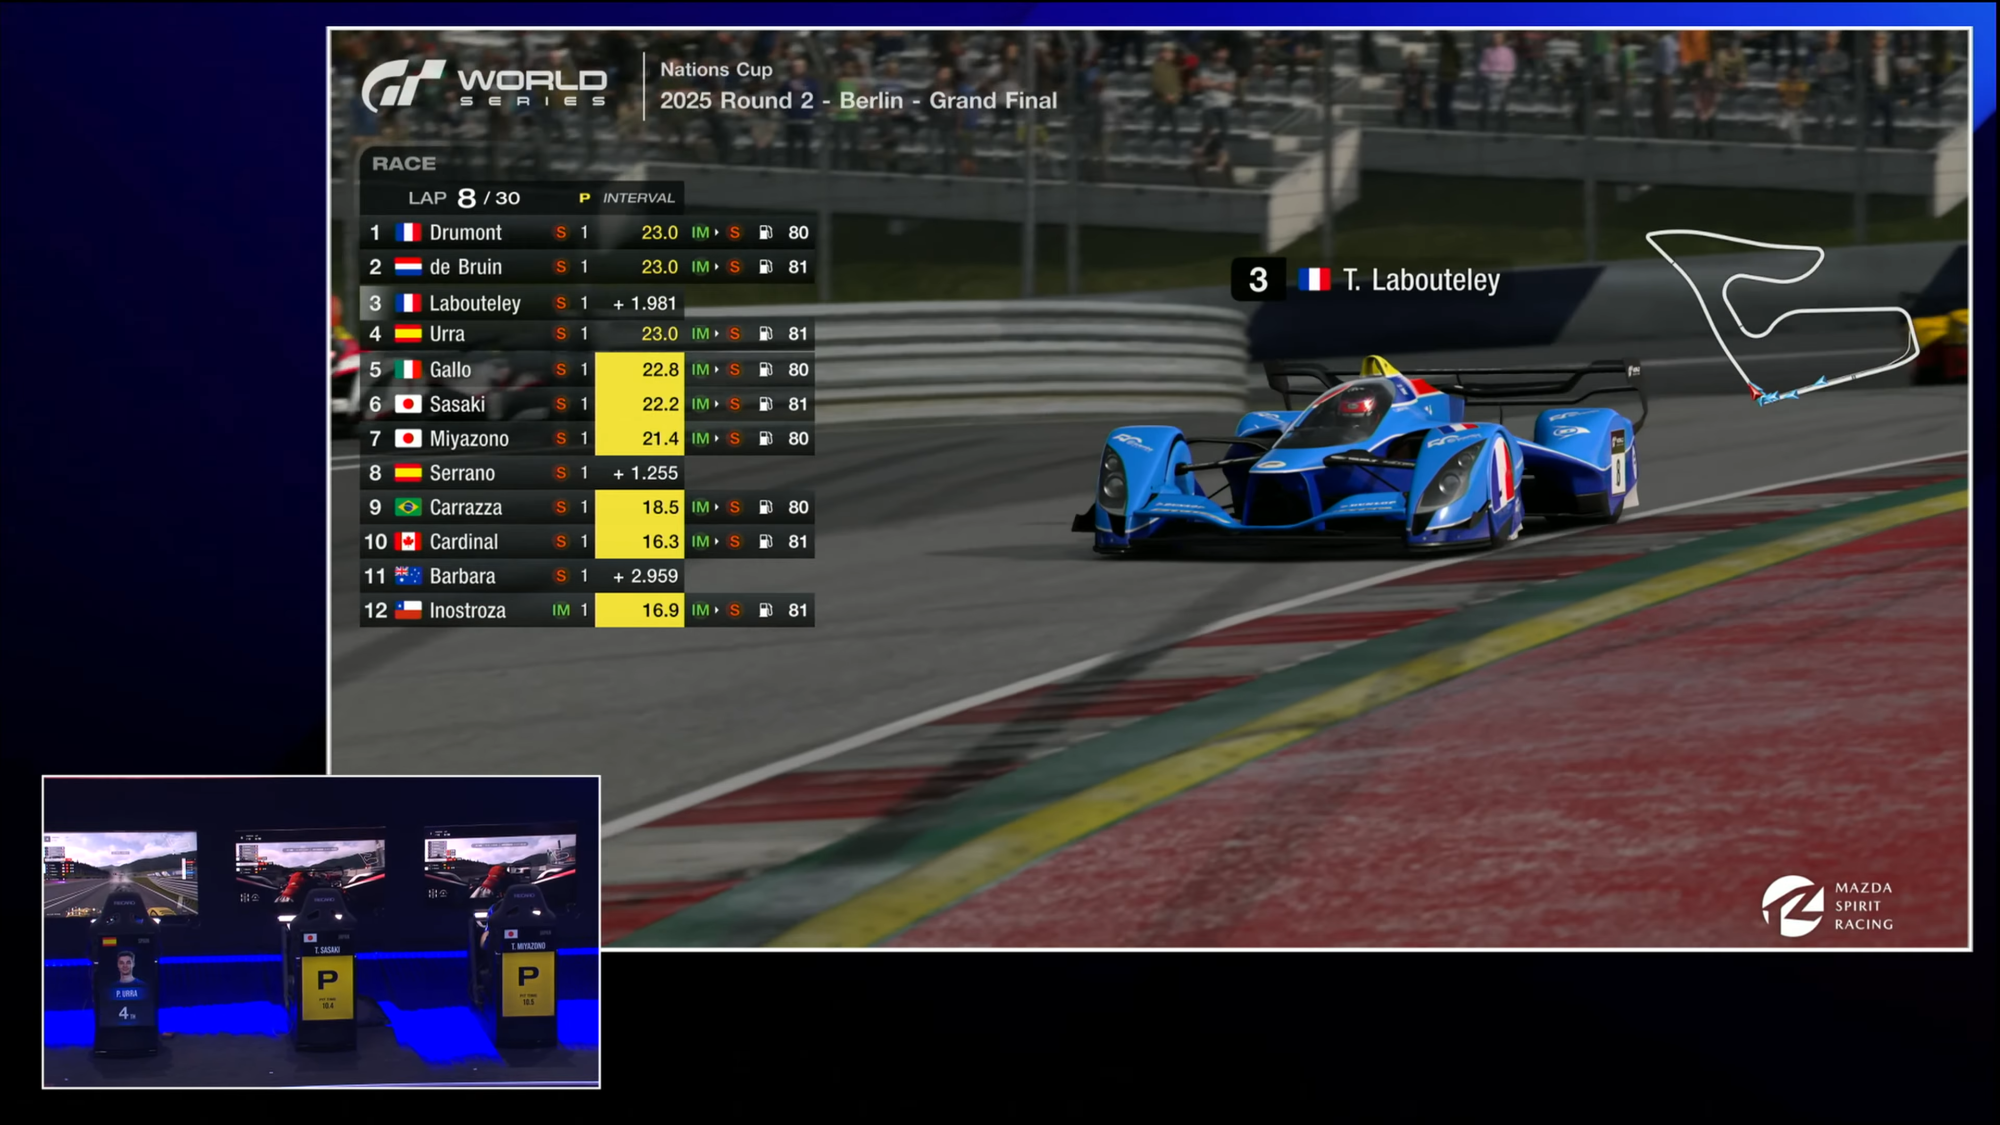Screen dimensions: 2000x1125
Task: Select Urra's name in the leaderboard
Action: 447,334
